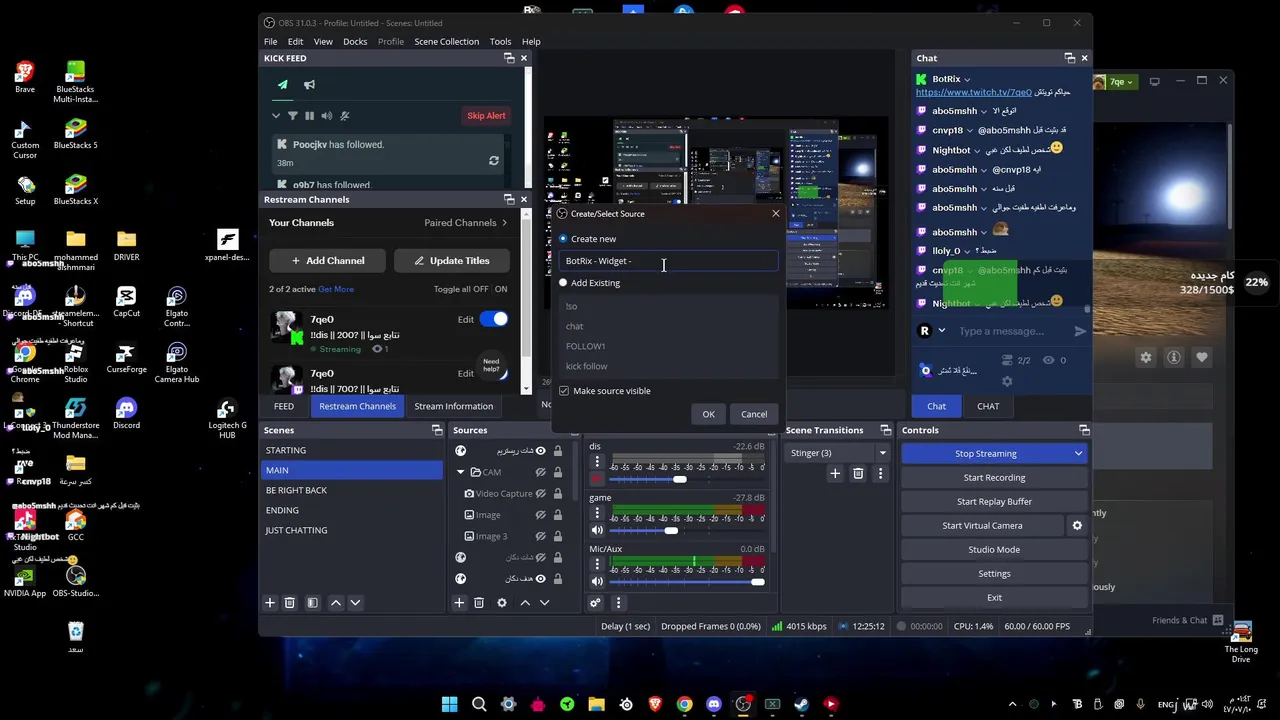This screenshot has width=1280, height=720.
Task: Click the game volume slider handle
Action: coord(671,530)
